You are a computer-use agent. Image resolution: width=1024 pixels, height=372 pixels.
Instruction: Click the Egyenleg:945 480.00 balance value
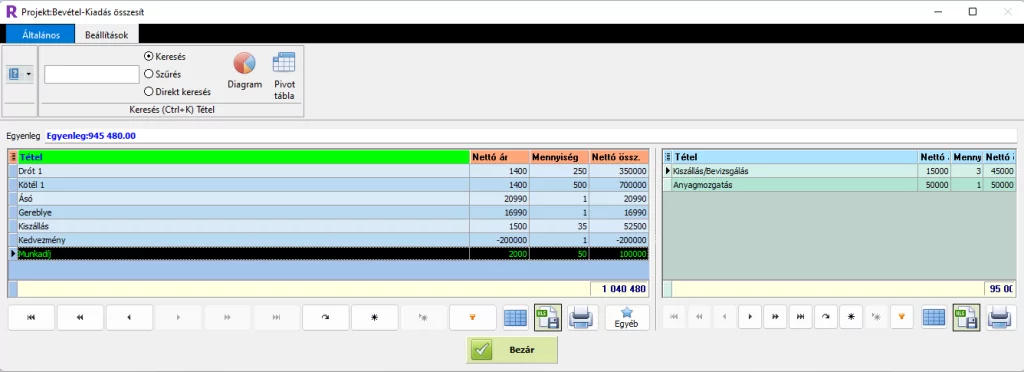(91, 136)
